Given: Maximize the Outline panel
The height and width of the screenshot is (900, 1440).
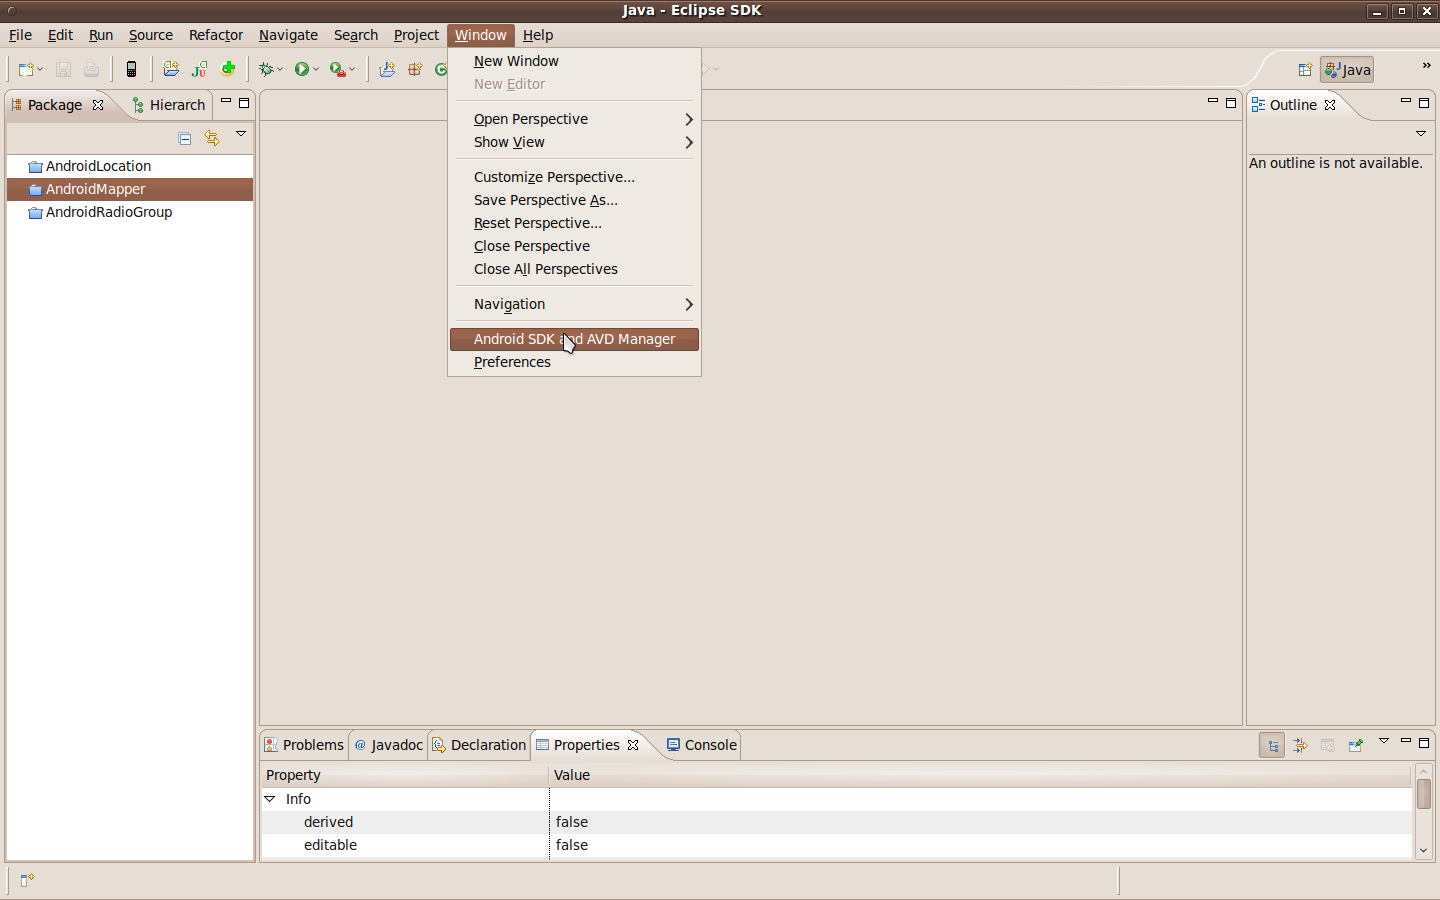Looking at the screenshot, I should point(1424,103).
